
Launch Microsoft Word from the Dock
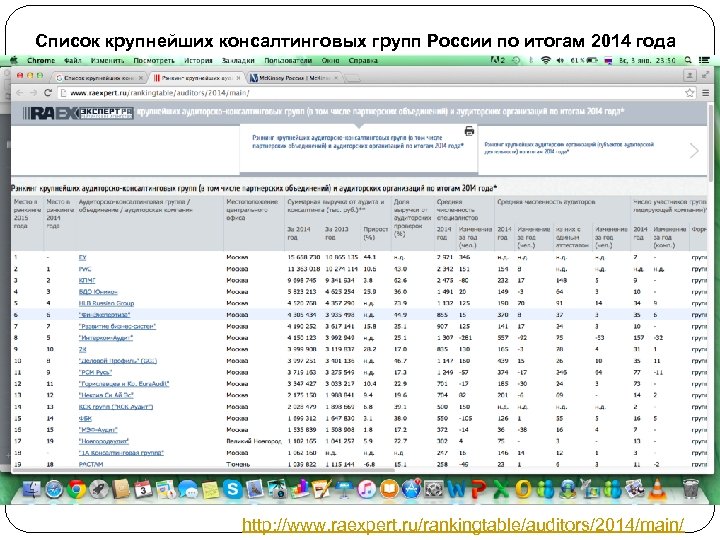point(456,489)
